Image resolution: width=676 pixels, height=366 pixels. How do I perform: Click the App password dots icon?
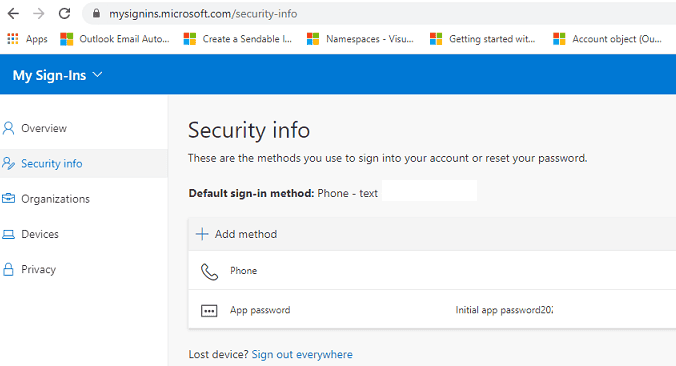pos(209,310)
